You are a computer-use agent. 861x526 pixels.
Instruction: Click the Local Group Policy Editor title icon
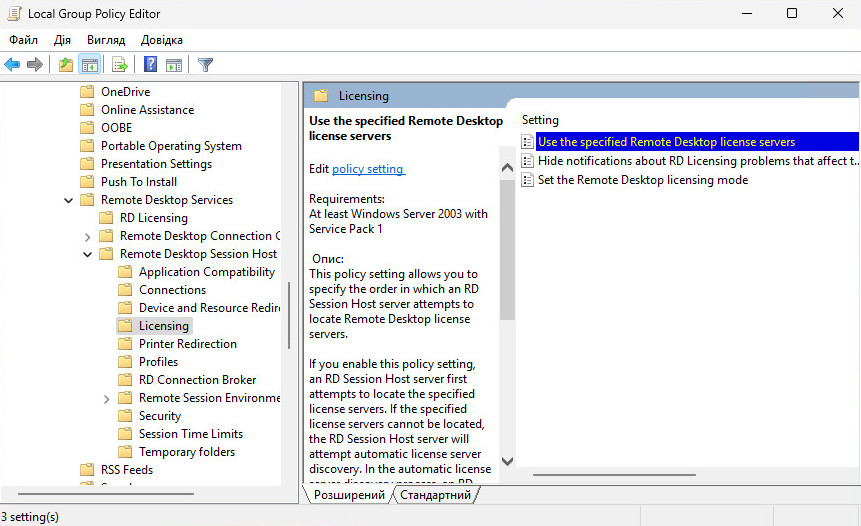tap(14, 13)
